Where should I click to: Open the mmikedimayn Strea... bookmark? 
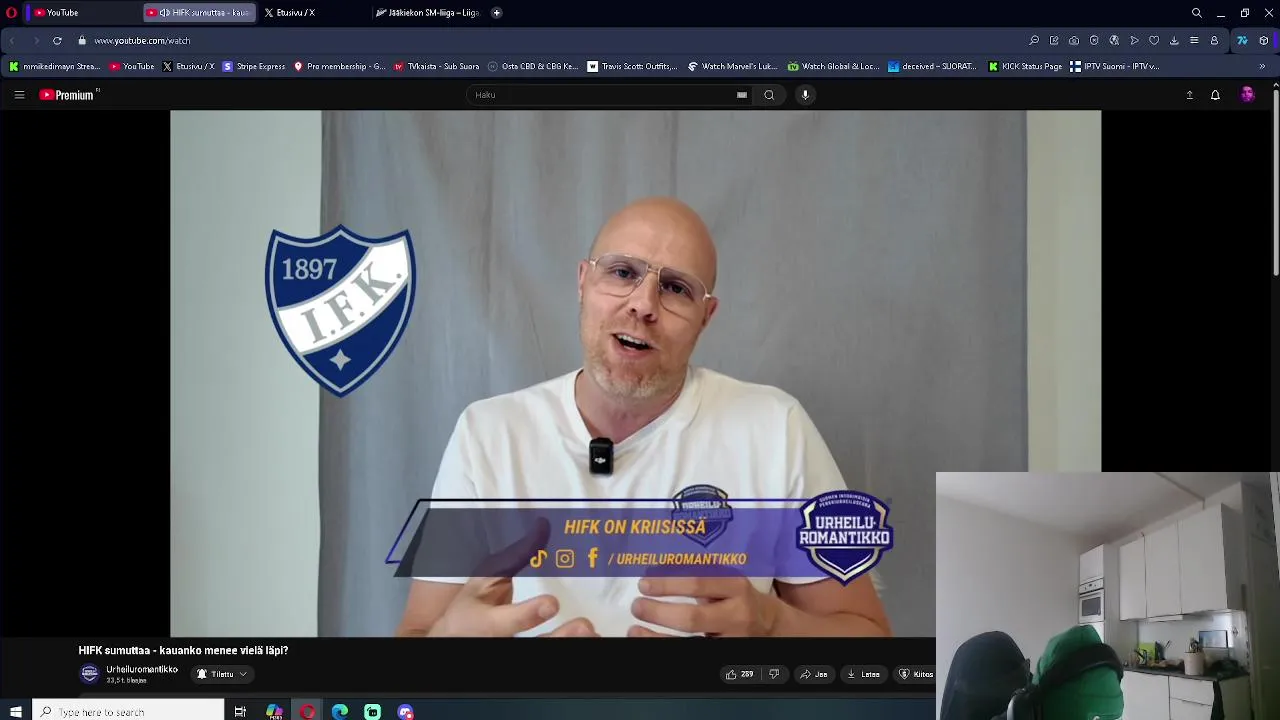[x=55, y=67]
